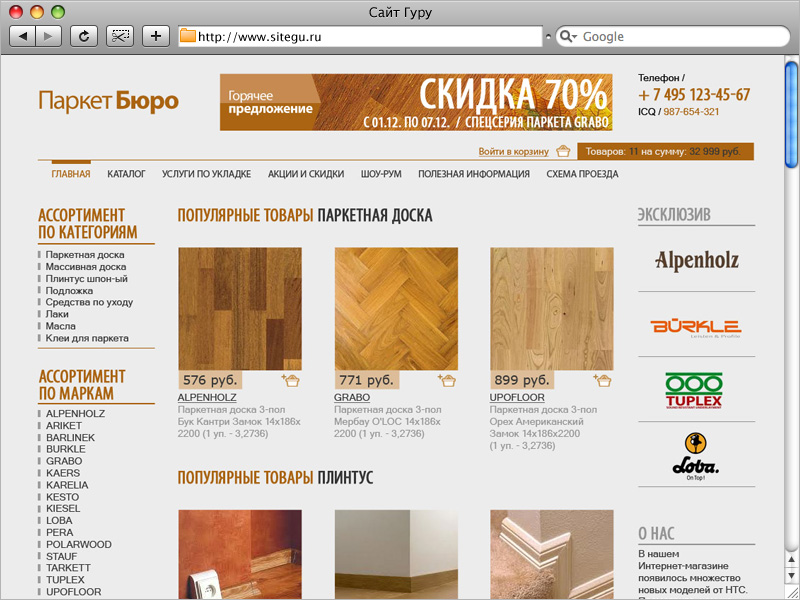Open the Google search magnifier dropdown
Screen dimensions: 800x600
point(568,36)
